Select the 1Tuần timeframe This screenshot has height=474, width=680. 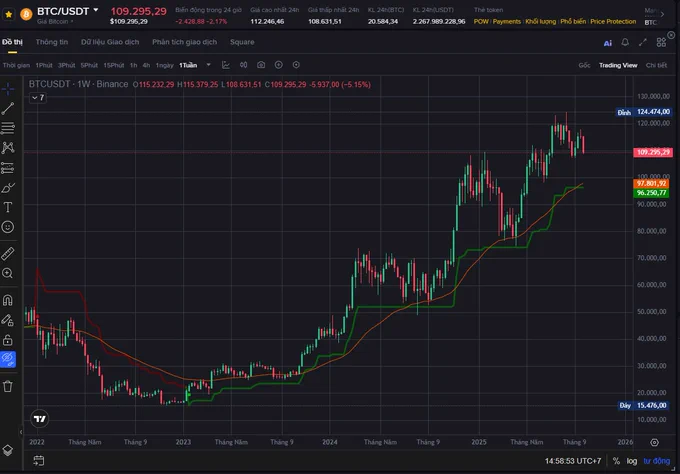(188, 65)
